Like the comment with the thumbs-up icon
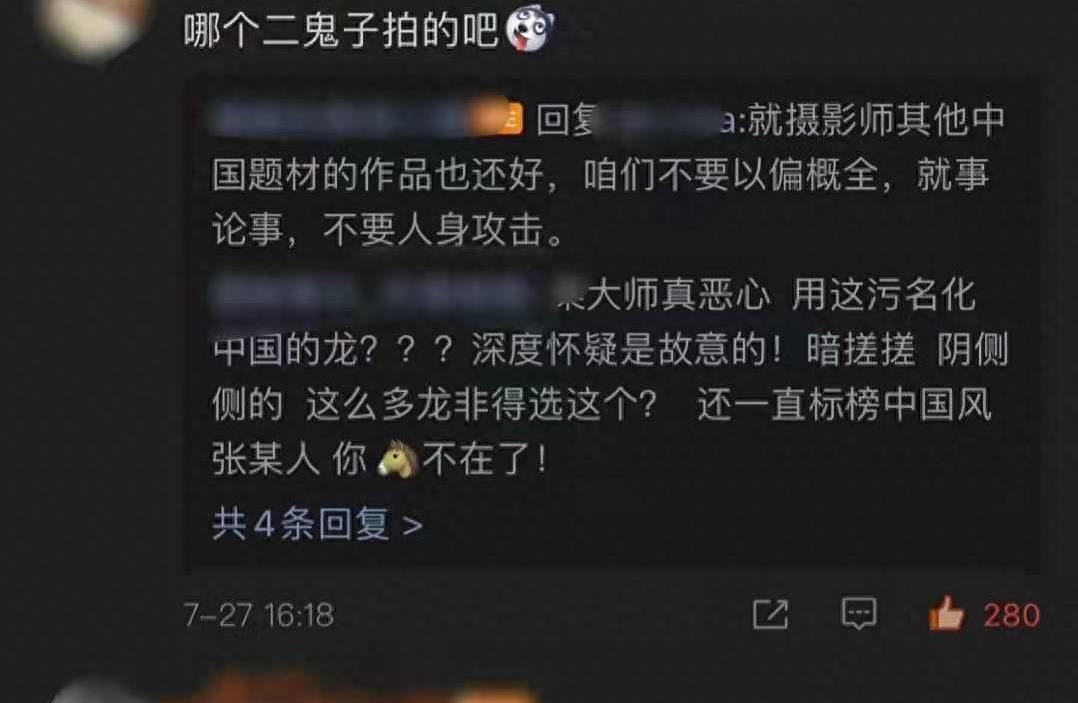Viewport: 1078px width, 703px height. pyautogui.click(x=946, y=613)
